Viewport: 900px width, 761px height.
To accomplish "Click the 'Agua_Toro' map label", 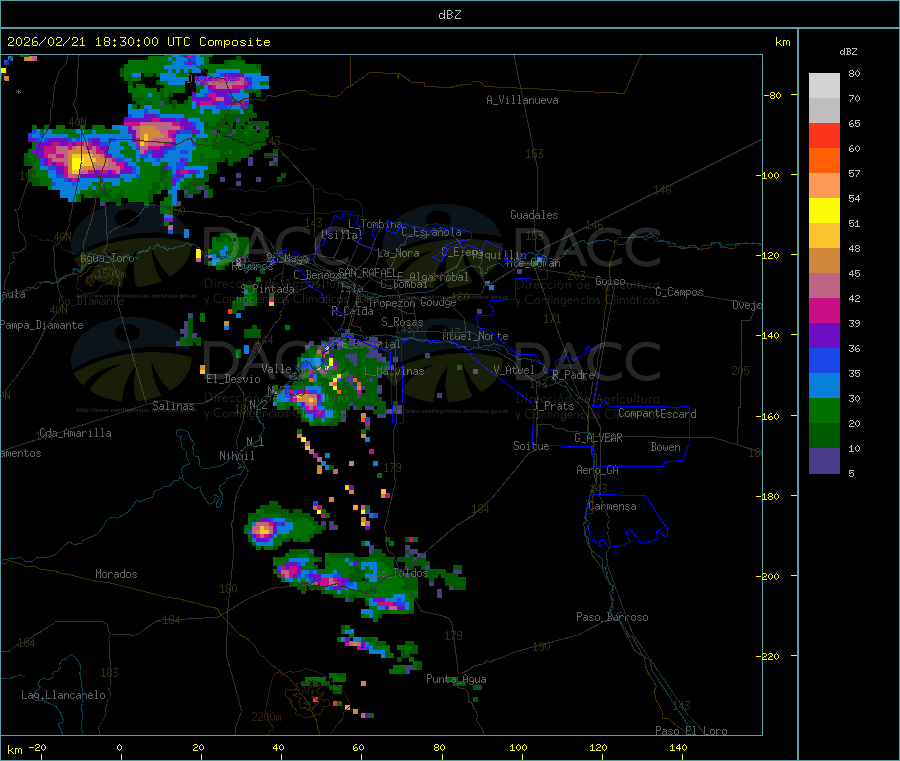I will coord(107,258).
